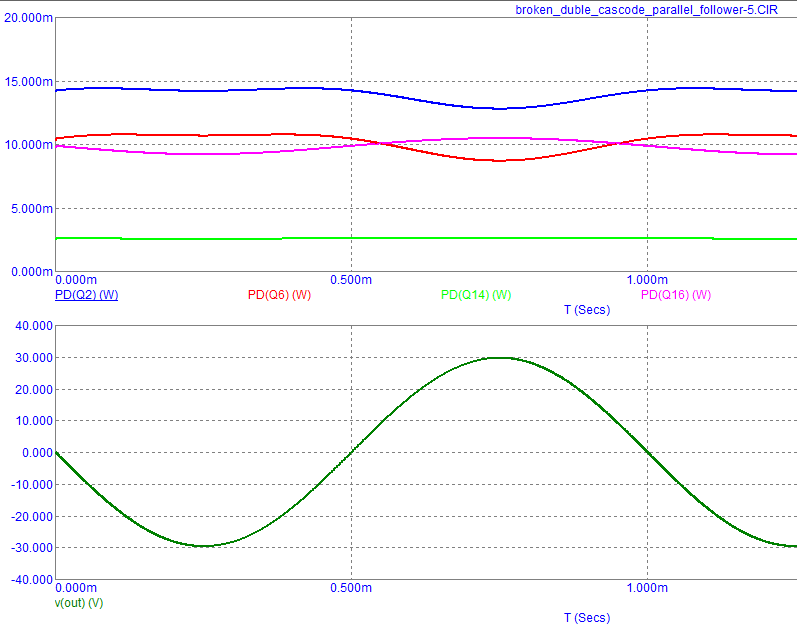The image size is (797, 629).
Task: Select the PD(Q6) (W) curve label
Action: (279, 295)
